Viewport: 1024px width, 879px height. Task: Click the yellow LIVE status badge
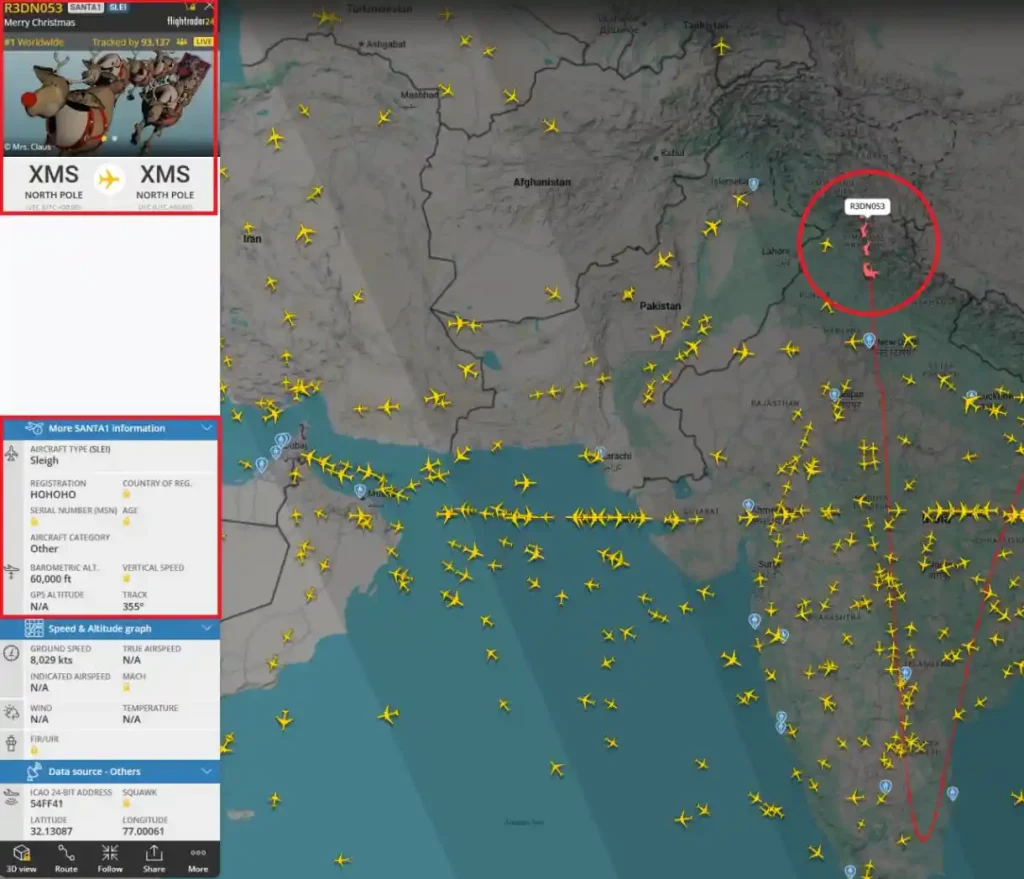pos(204,42)
